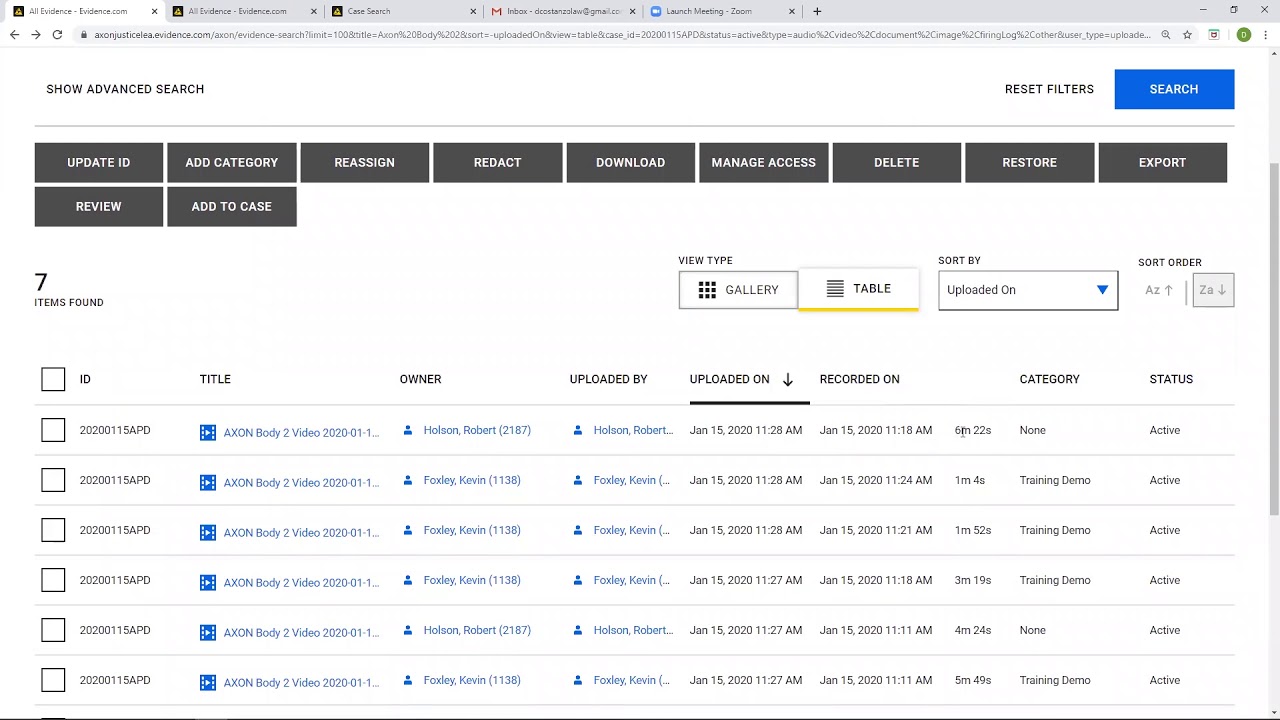Click video icon for the 4m 24s row
Screen dimensions: 1280x720
(208, 632)
